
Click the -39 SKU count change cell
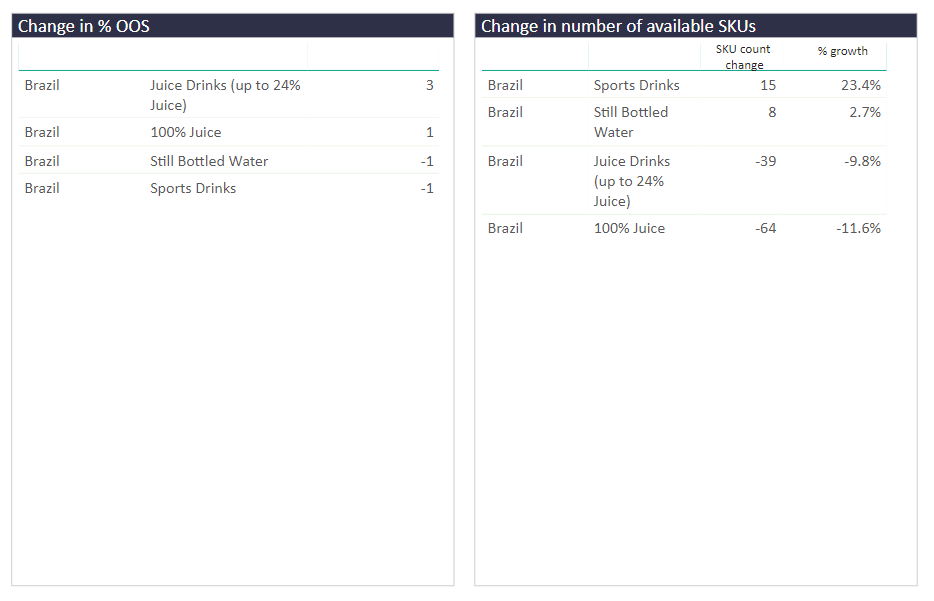765,161
